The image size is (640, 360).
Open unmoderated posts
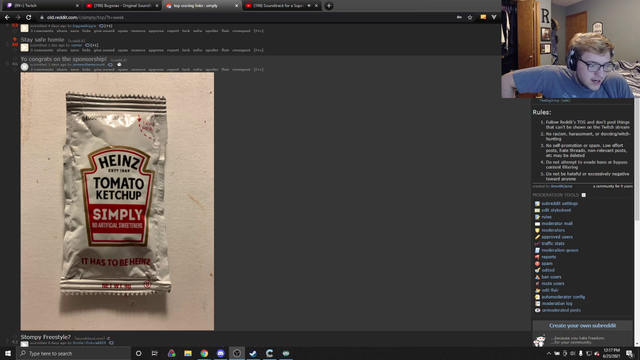click(x=561, y=310)
